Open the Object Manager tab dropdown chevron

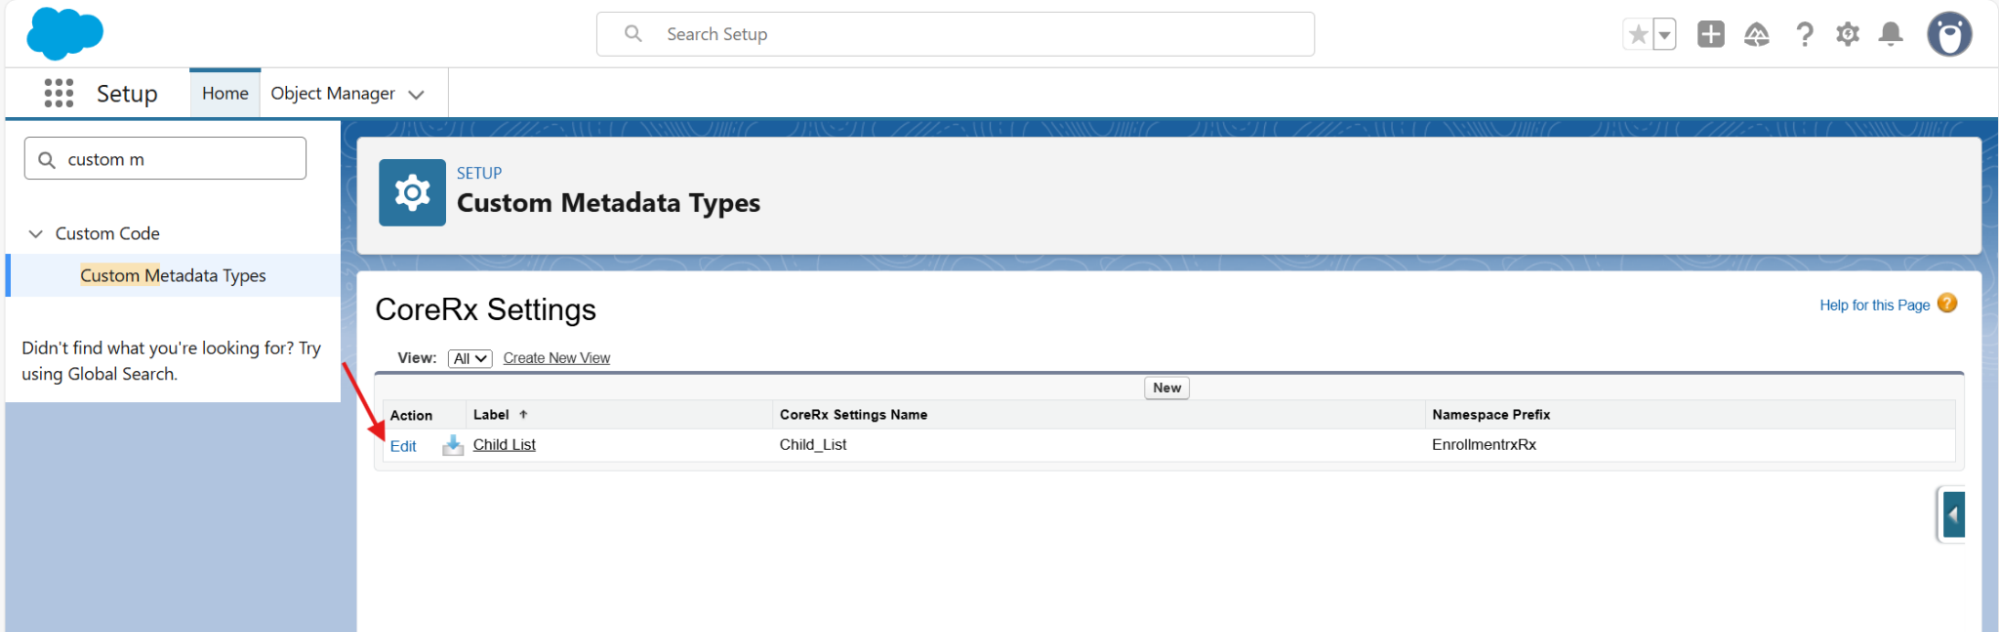[x=417, y=94]
